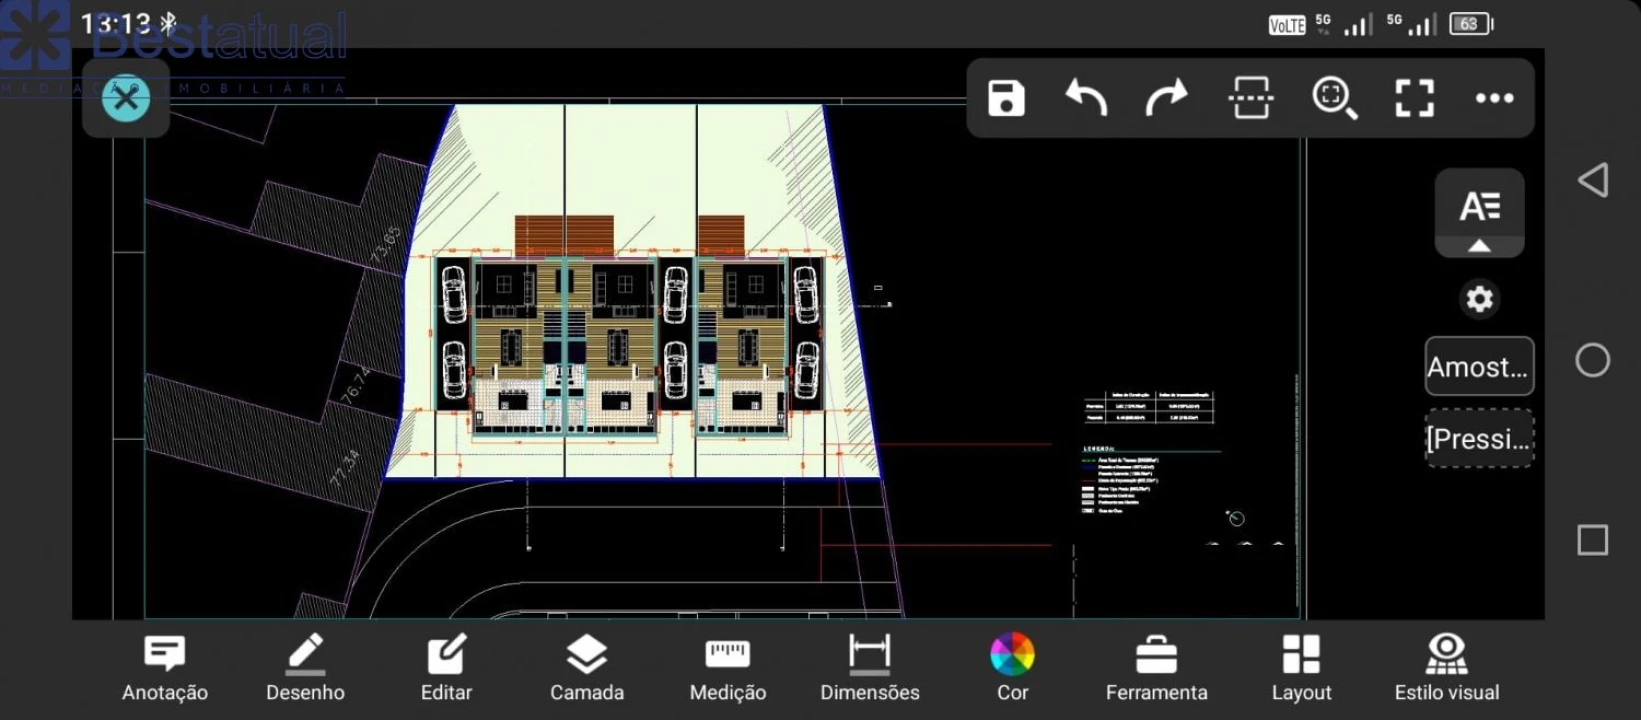Activate the zoom window magnifier
The image size is (1641, 720).
point(1334,98)
